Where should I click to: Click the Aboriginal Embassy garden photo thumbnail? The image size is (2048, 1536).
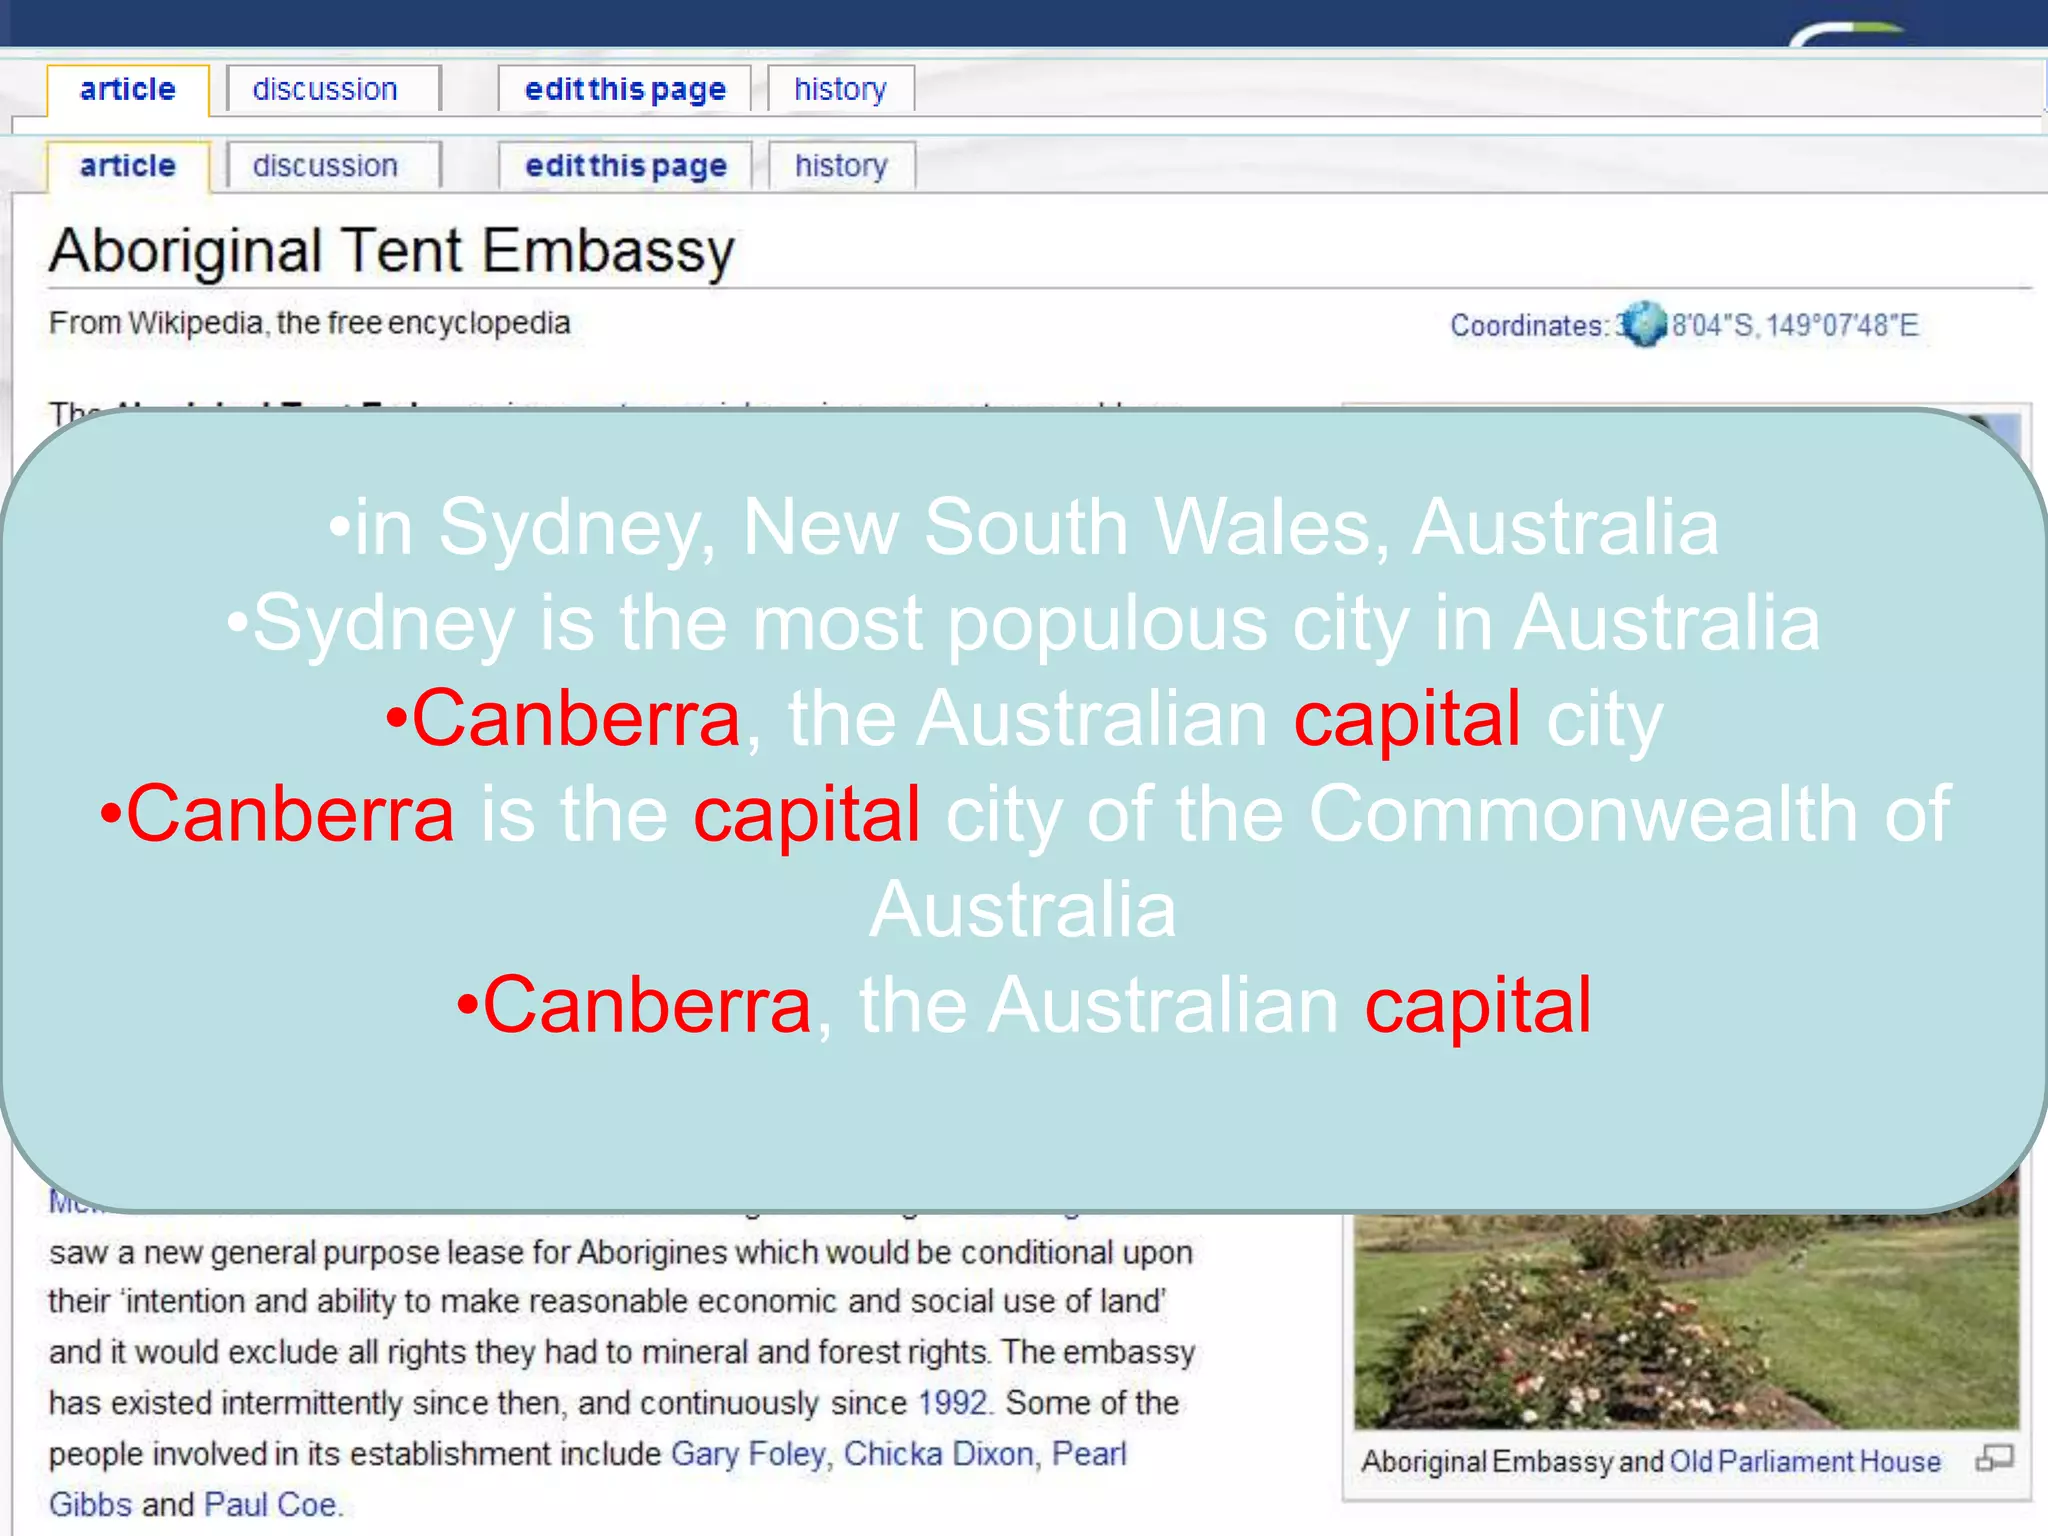point(1686,1320)
